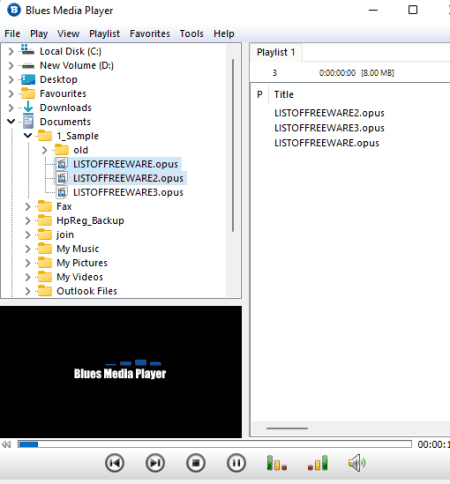This screenshot has width=450, height=484.
Task: Click LISTOFFREEWARE3.opus file icon in tree
Action: (62, 192)
